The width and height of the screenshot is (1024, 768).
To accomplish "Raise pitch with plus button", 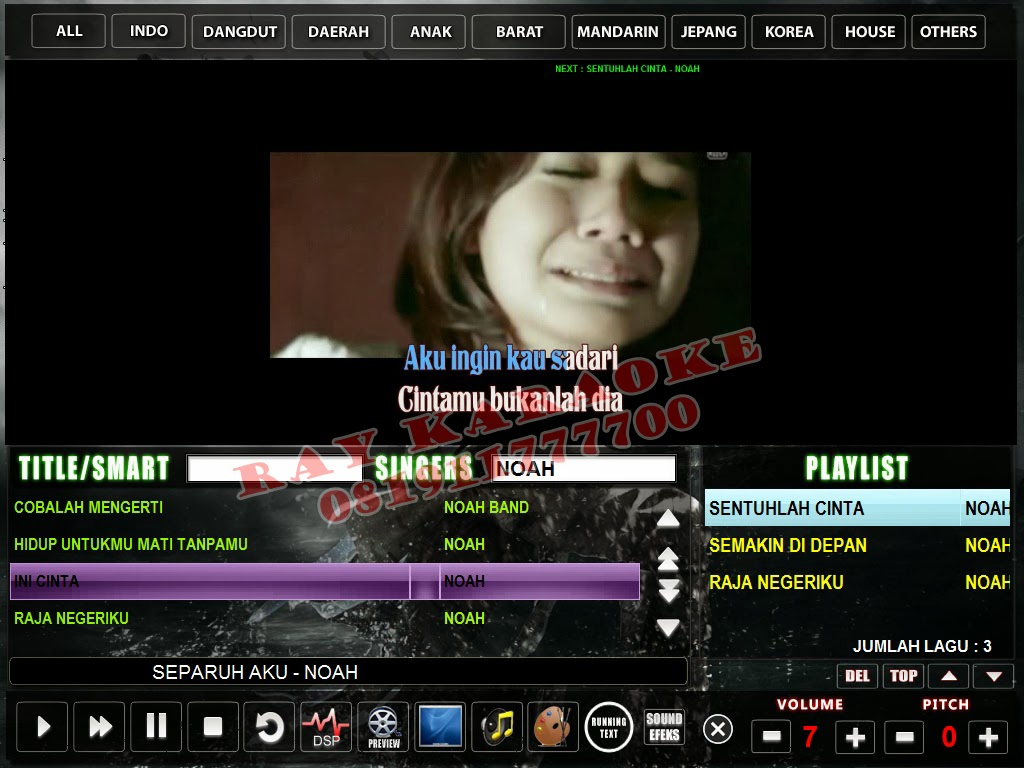I will (988, 737).
